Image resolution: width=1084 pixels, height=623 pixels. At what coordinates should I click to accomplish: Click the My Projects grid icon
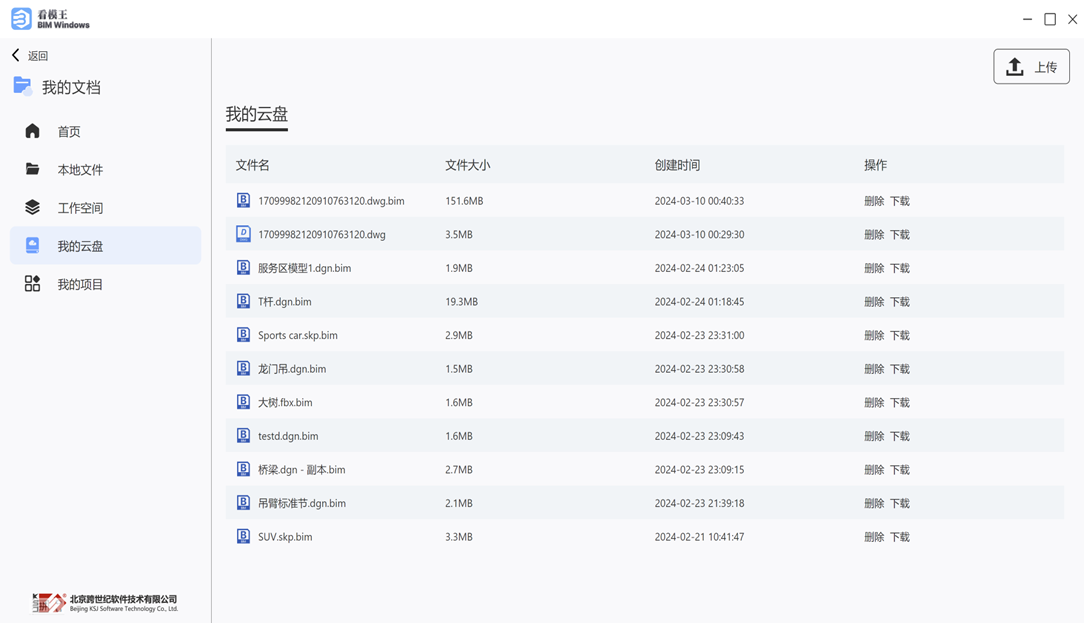(x=33, y=284)
